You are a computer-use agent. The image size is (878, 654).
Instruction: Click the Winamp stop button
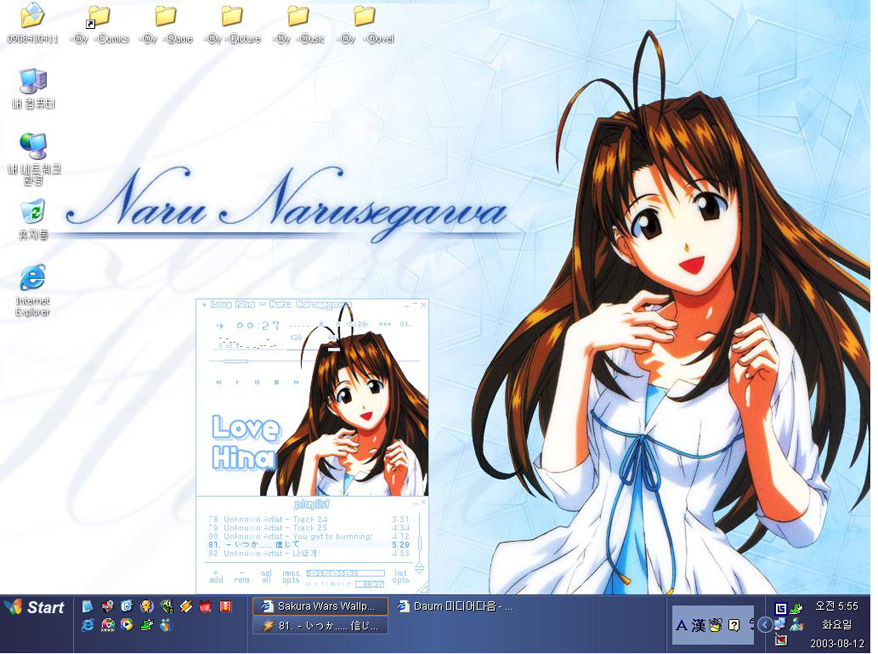276,382
